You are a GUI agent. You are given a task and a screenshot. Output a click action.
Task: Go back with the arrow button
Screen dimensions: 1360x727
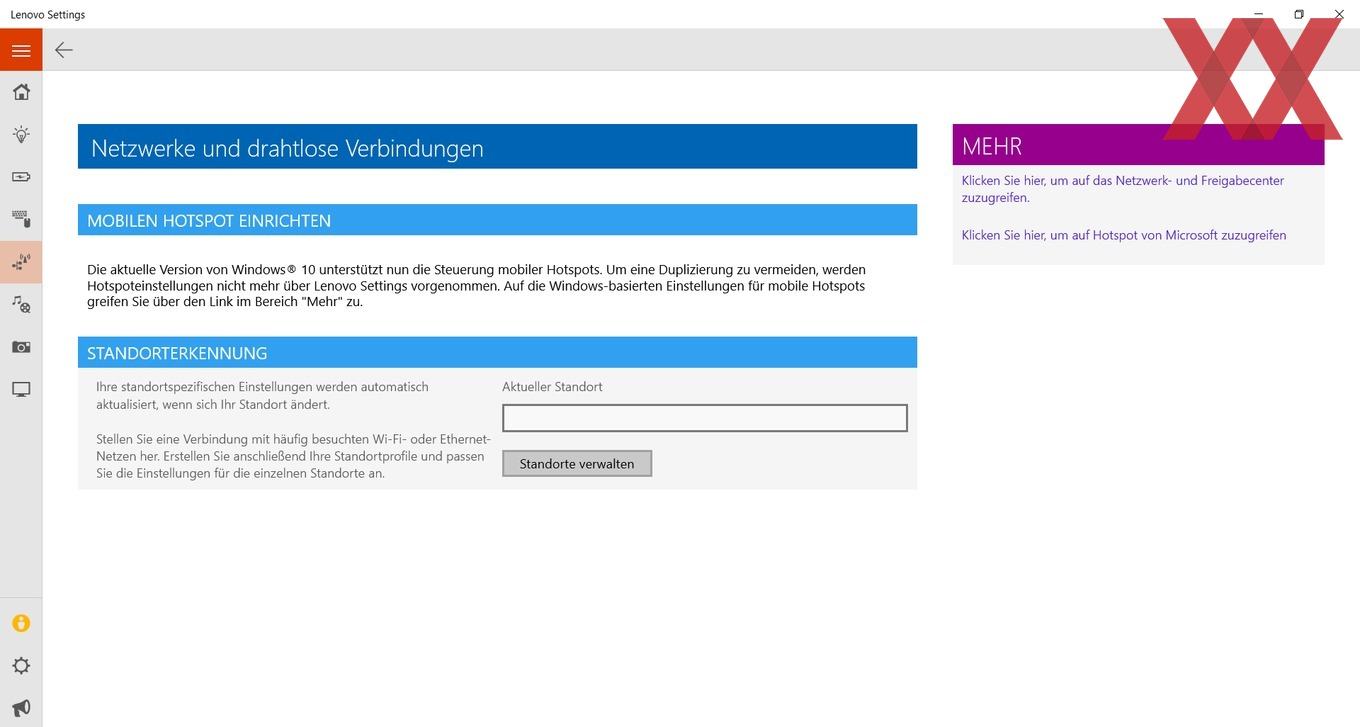click(x=64, y=50)
